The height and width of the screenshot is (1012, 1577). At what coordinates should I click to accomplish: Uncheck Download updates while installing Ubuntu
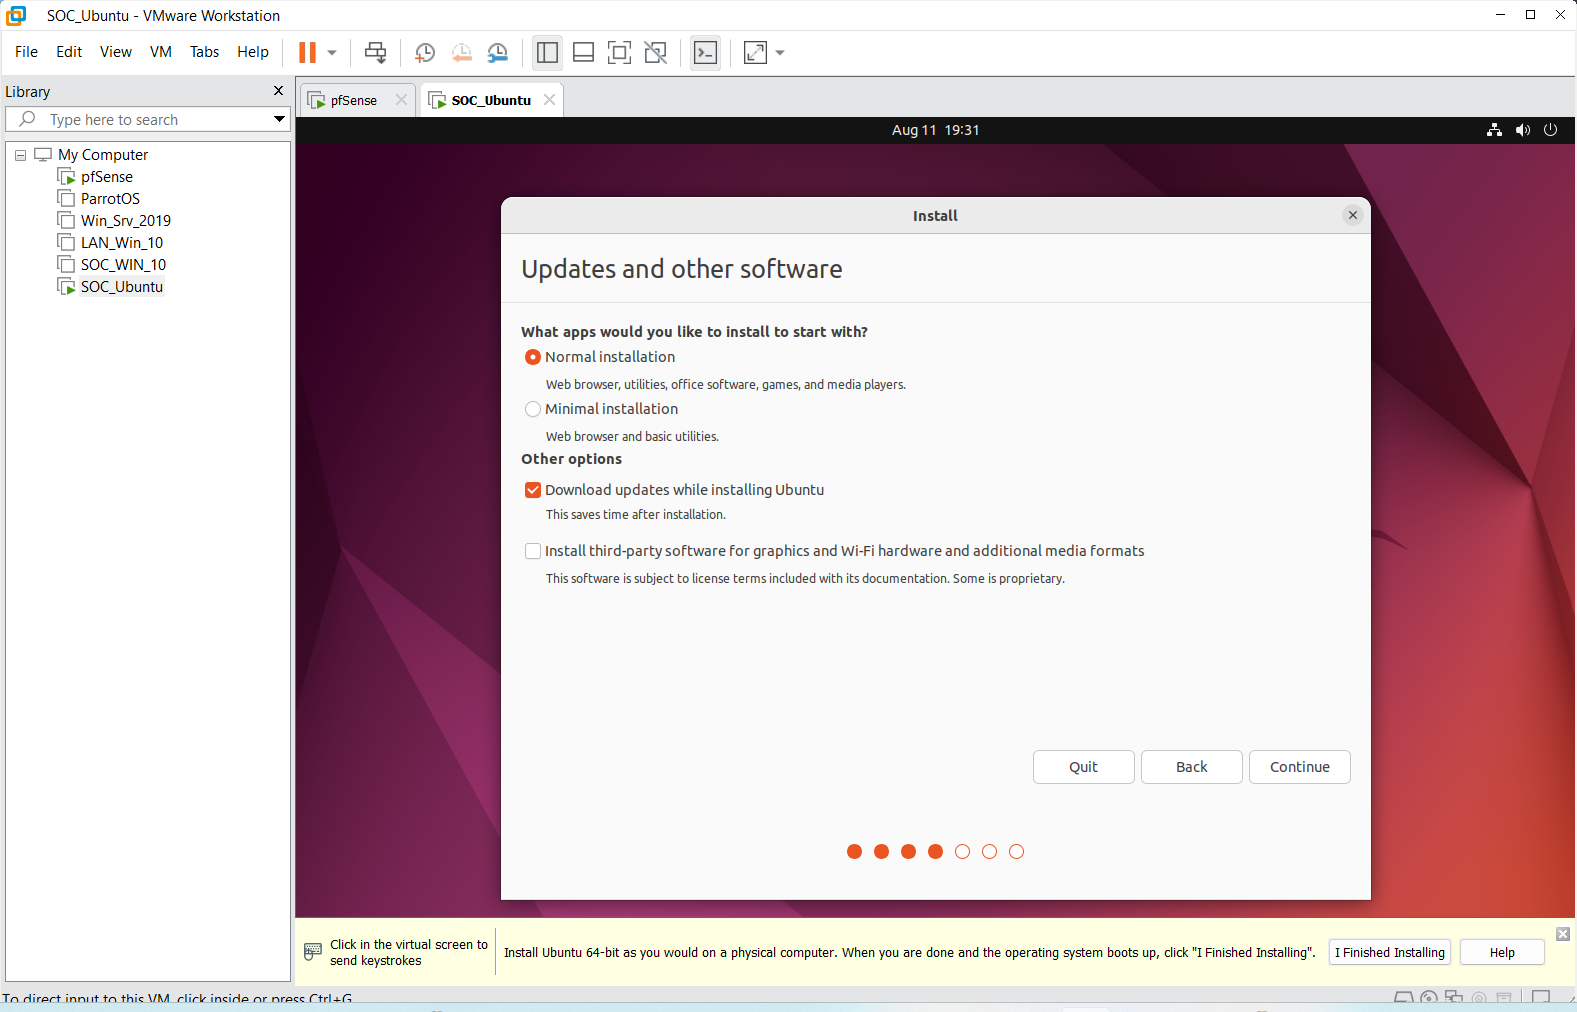[533, 490]
